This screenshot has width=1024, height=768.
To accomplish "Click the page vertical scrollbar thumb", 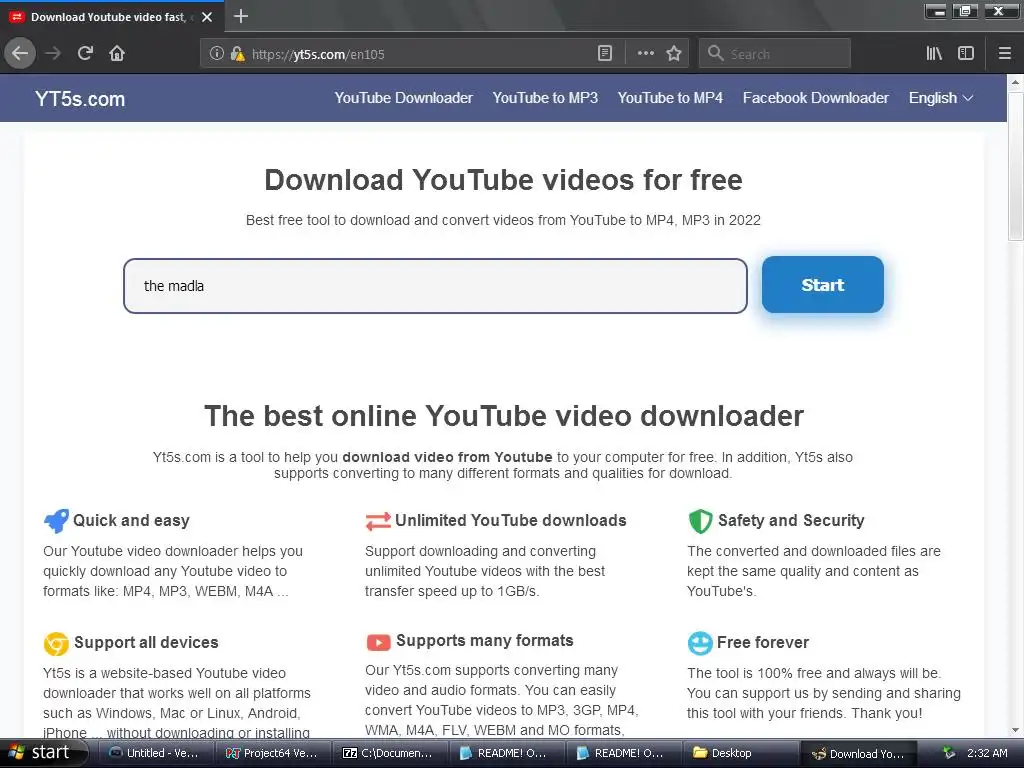I will (x=1016, y=167).
